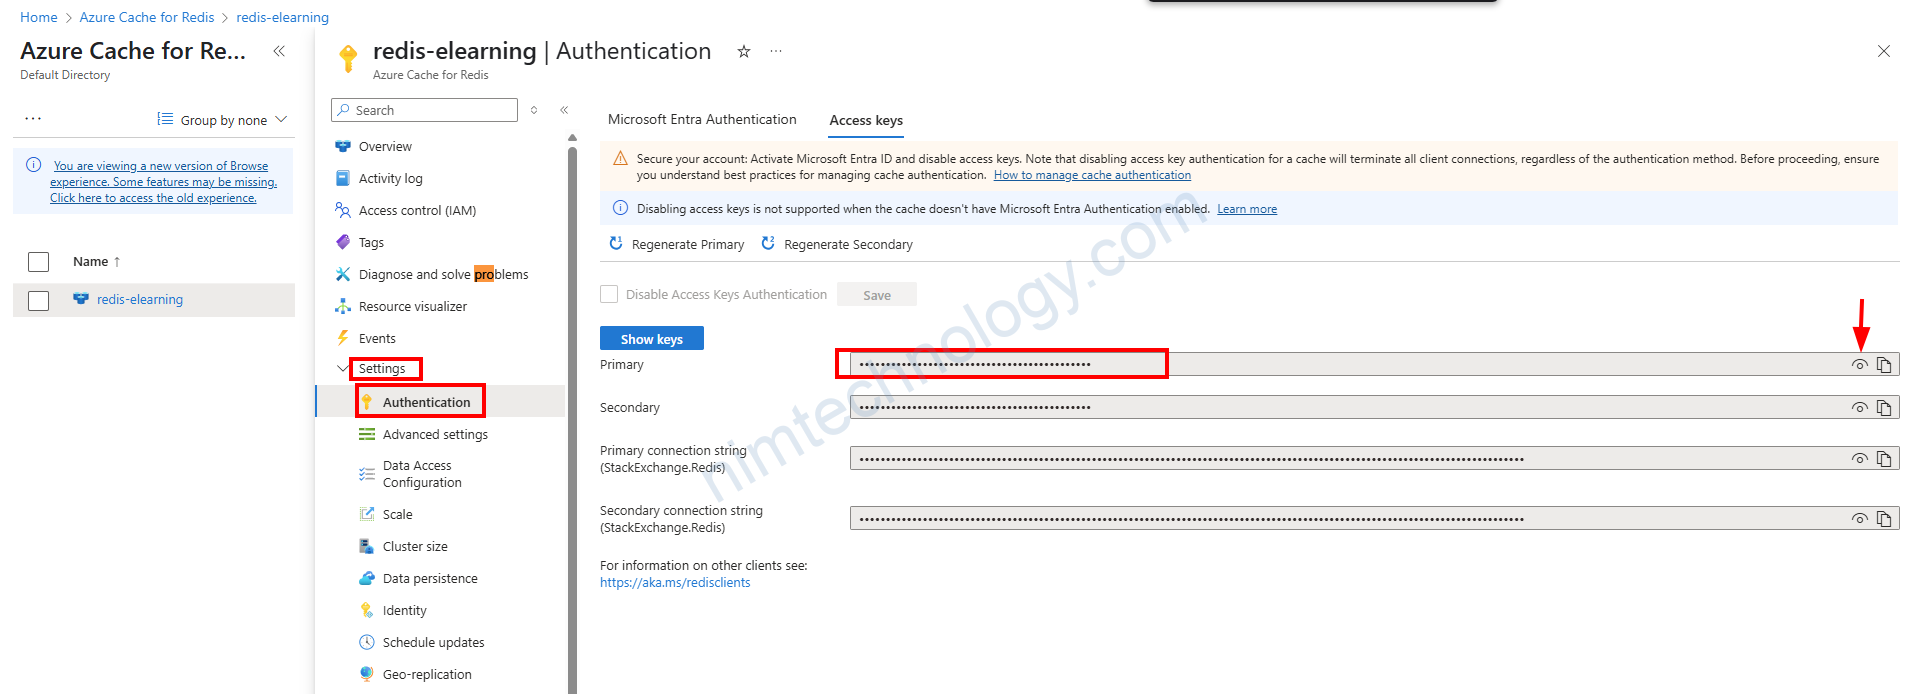Switch to the Microsoft Entra Authentication tab
The width and height of the screenshot is (1910, 694).
[x=702, y=119]
